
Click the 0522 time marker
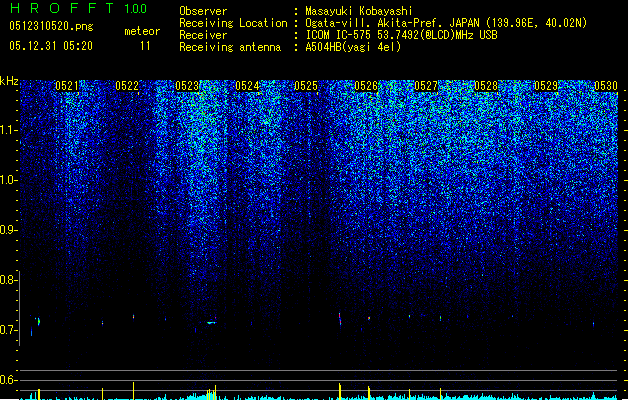[127, 86]
